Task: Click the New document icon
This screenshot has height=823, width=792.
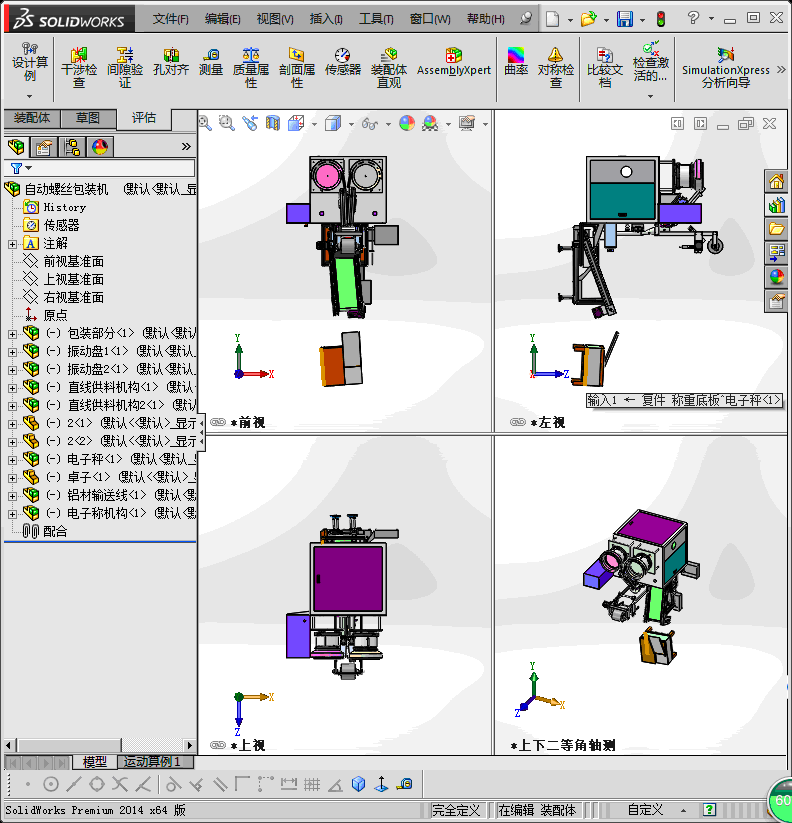Action: click(x=552, y=19)
